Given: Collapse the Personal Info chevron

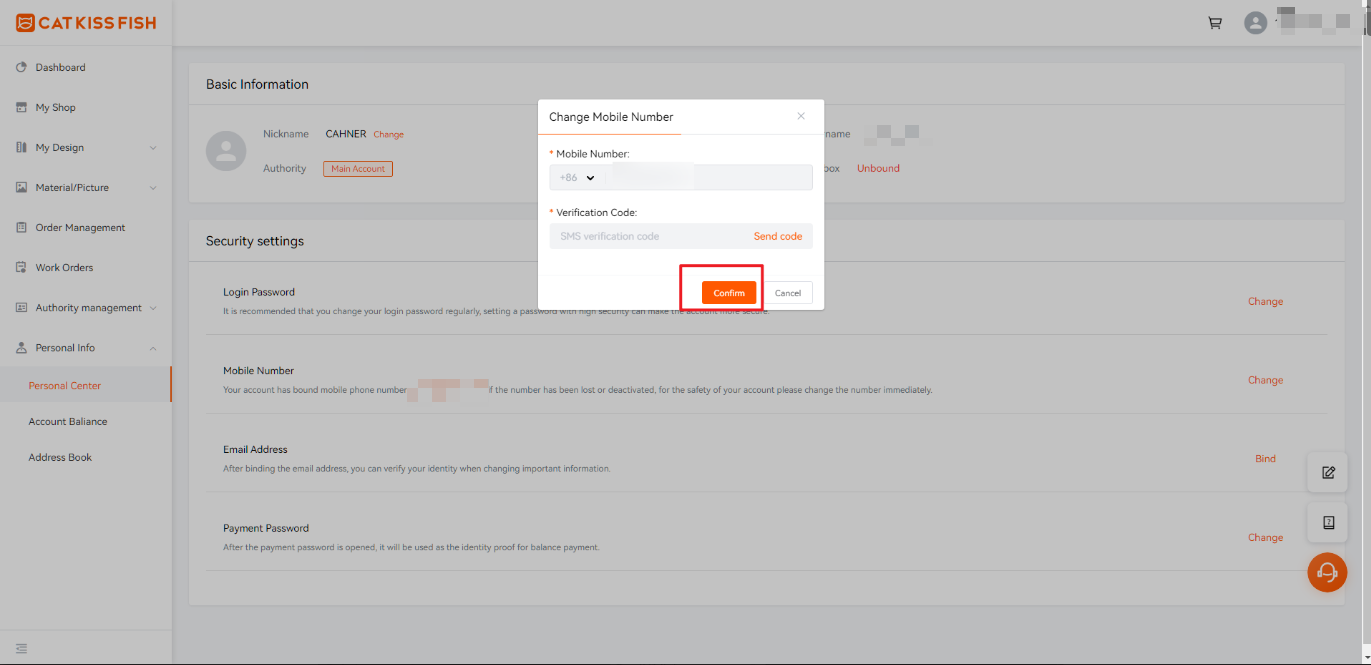Looking at the screenshot, I should point(153,348).
